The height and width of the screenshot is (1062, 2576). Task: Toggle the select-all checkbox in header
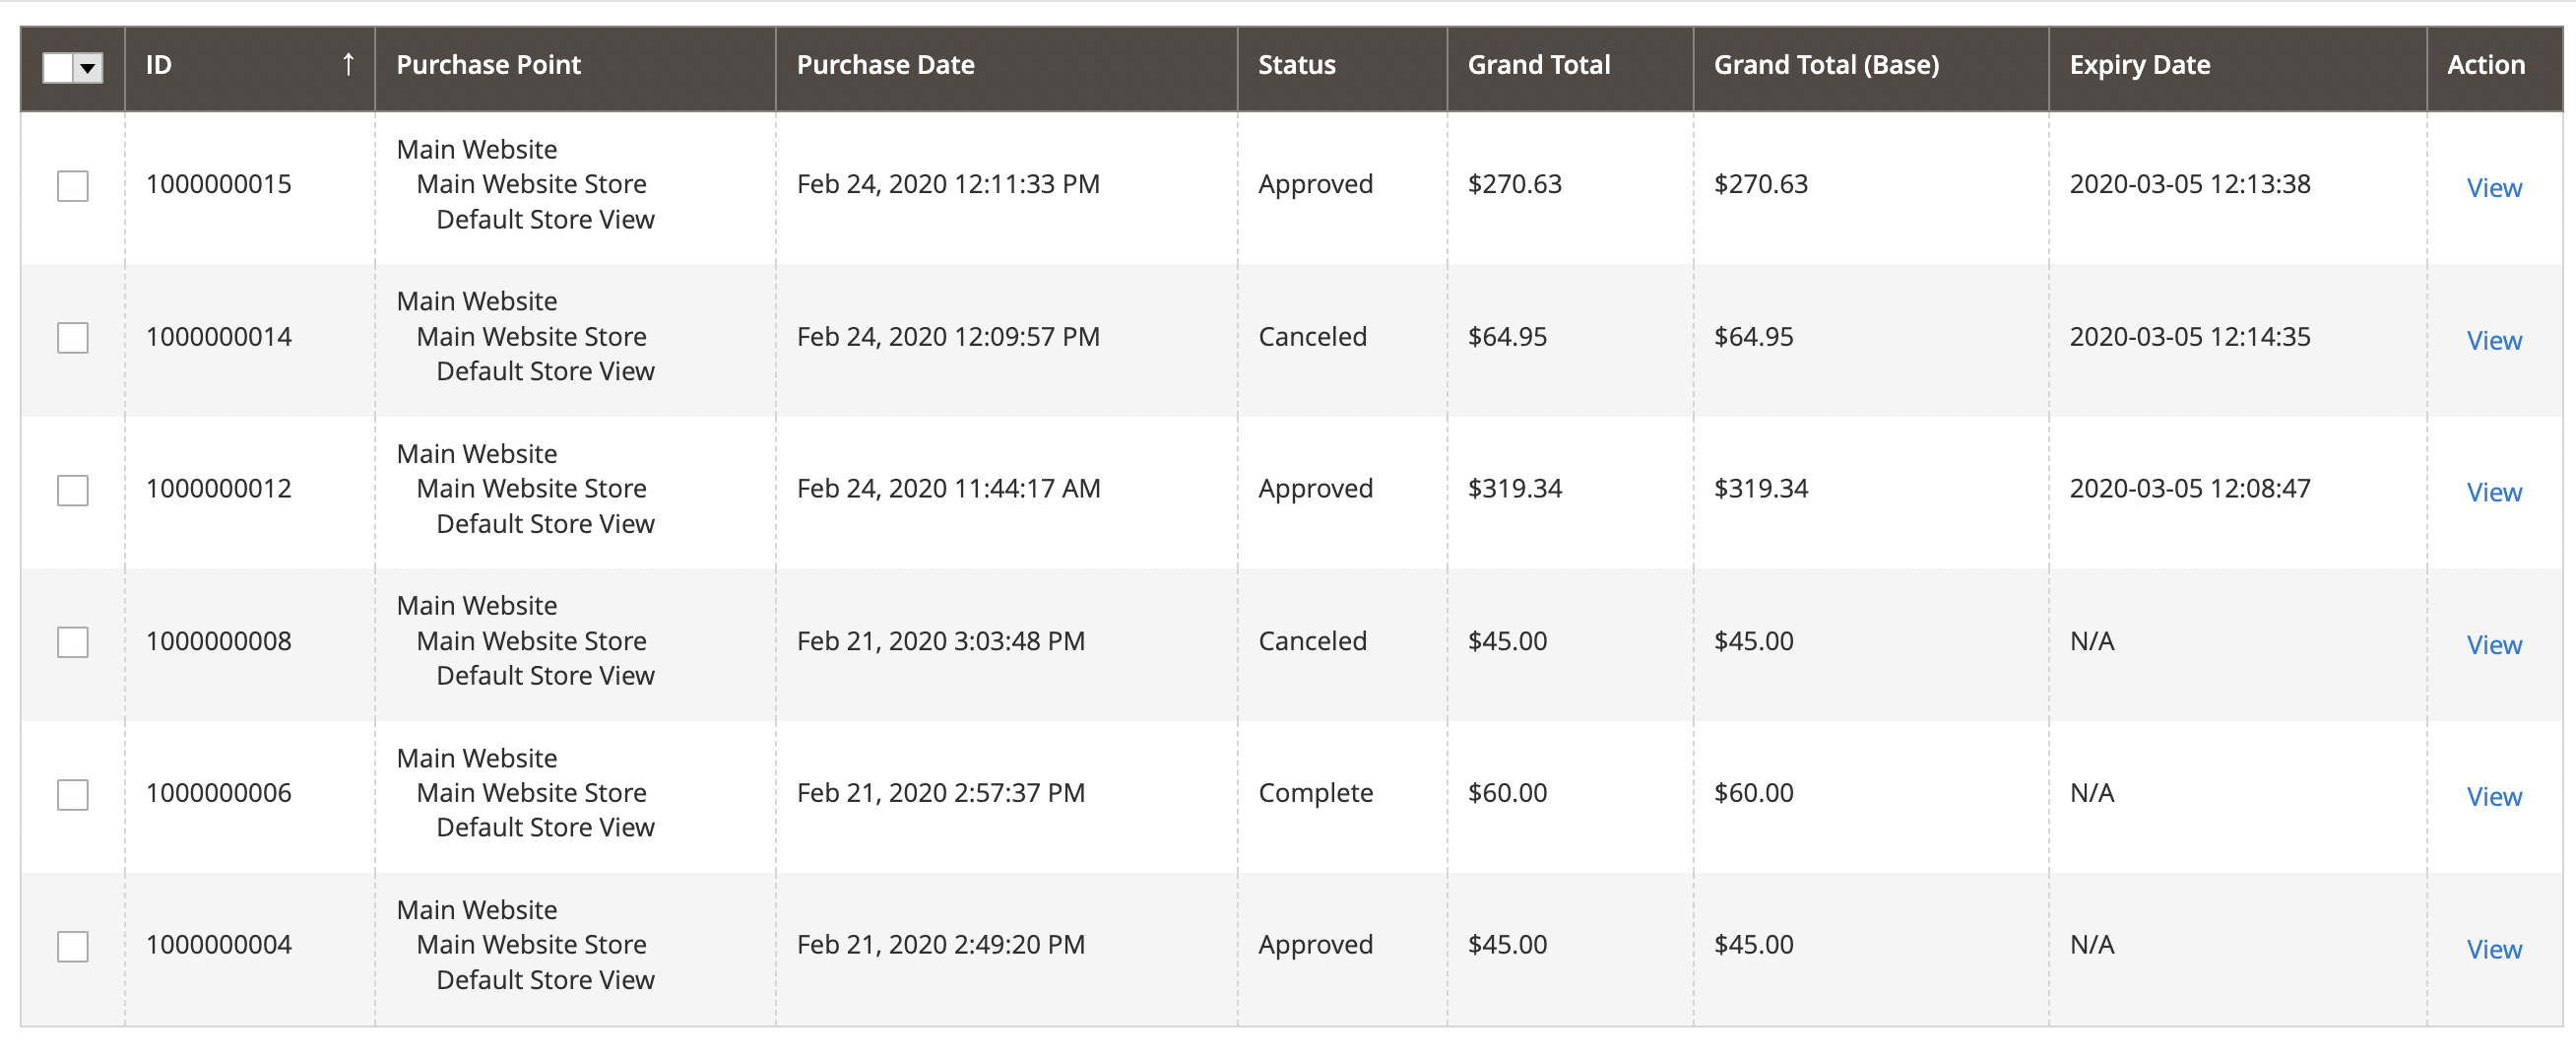click(x=58, y=68)
